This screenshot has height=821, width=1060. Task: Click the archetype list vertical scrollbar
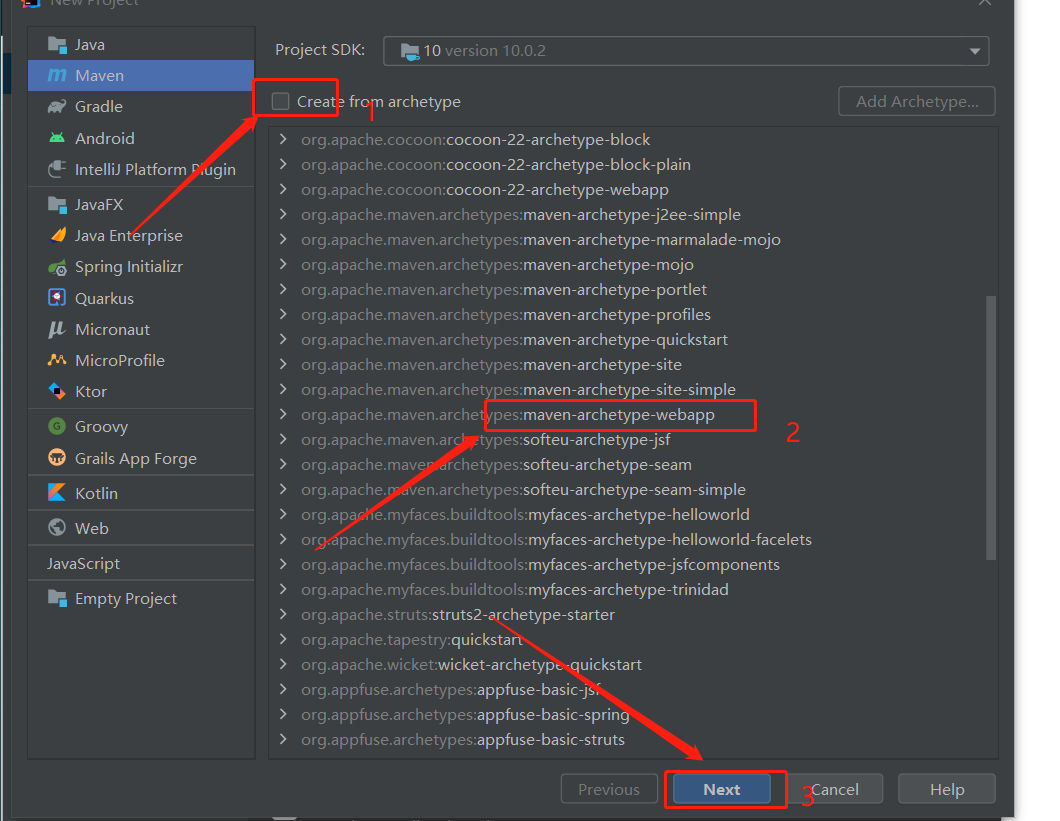tap(991, 427)
